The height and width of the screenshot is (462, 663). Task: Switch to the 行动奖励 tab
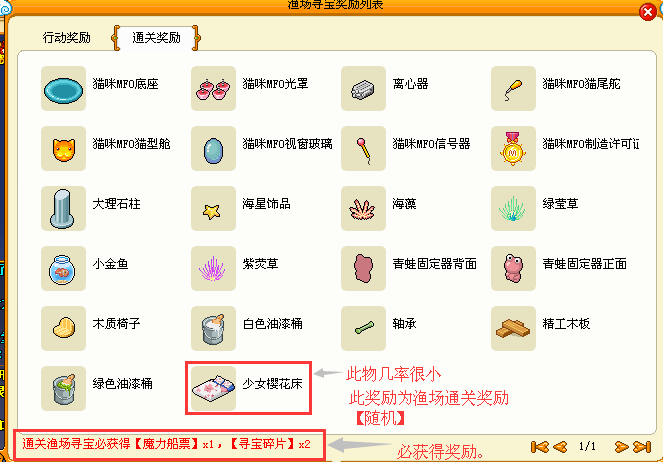(x=67, y=38)
